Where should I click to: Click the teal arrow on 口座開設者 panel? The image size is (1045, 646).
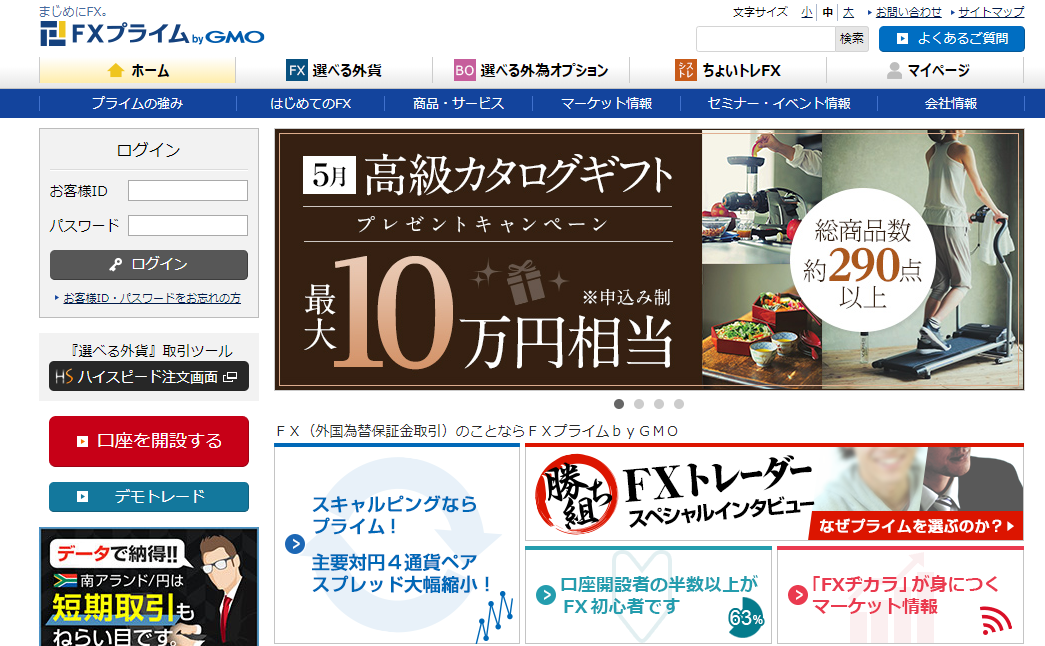tap(546, 595)
